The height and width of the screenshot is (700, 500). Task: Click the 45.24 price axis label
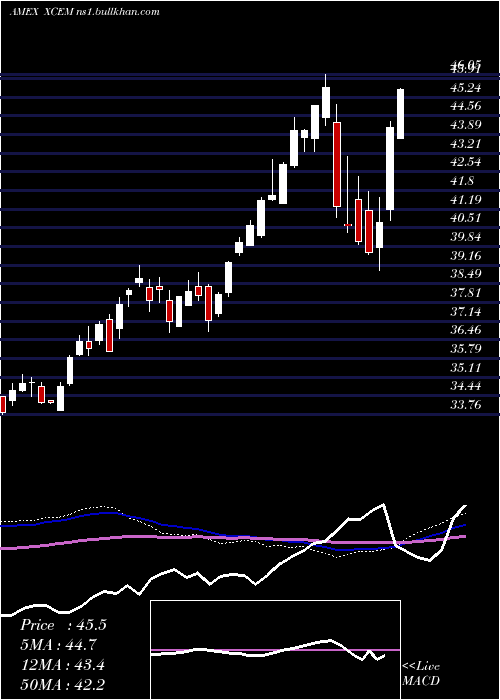tap(466, 88)
